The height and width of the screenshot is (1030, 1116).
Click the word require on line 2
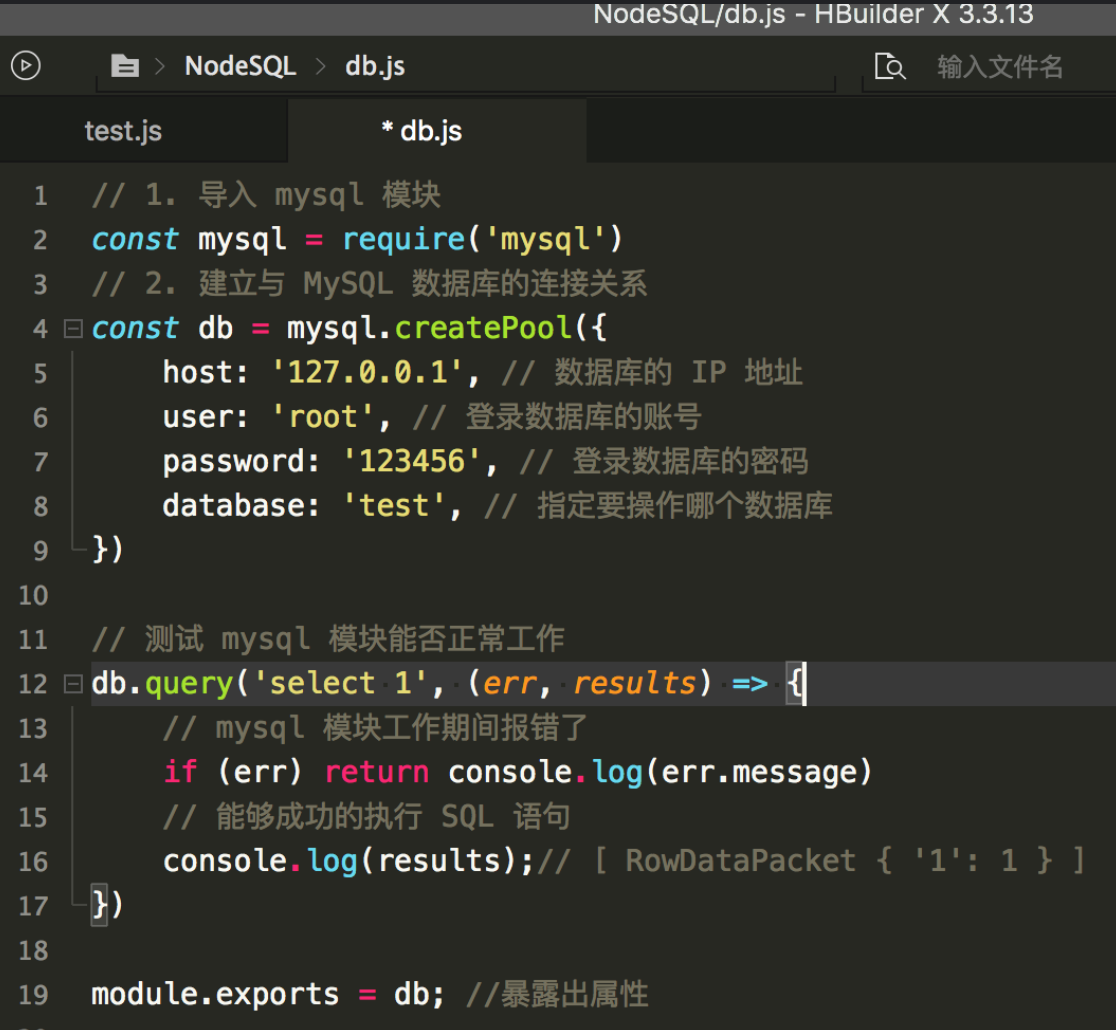pos(404,239)
